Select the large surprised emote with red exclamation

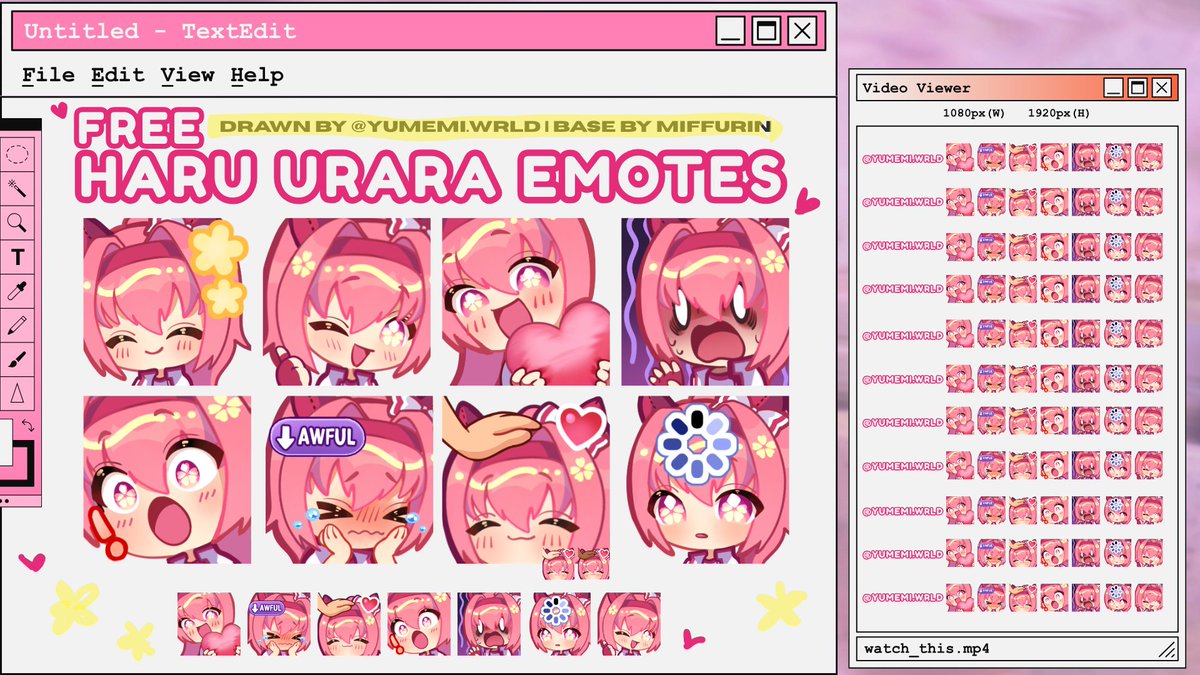tap(167, 480)
